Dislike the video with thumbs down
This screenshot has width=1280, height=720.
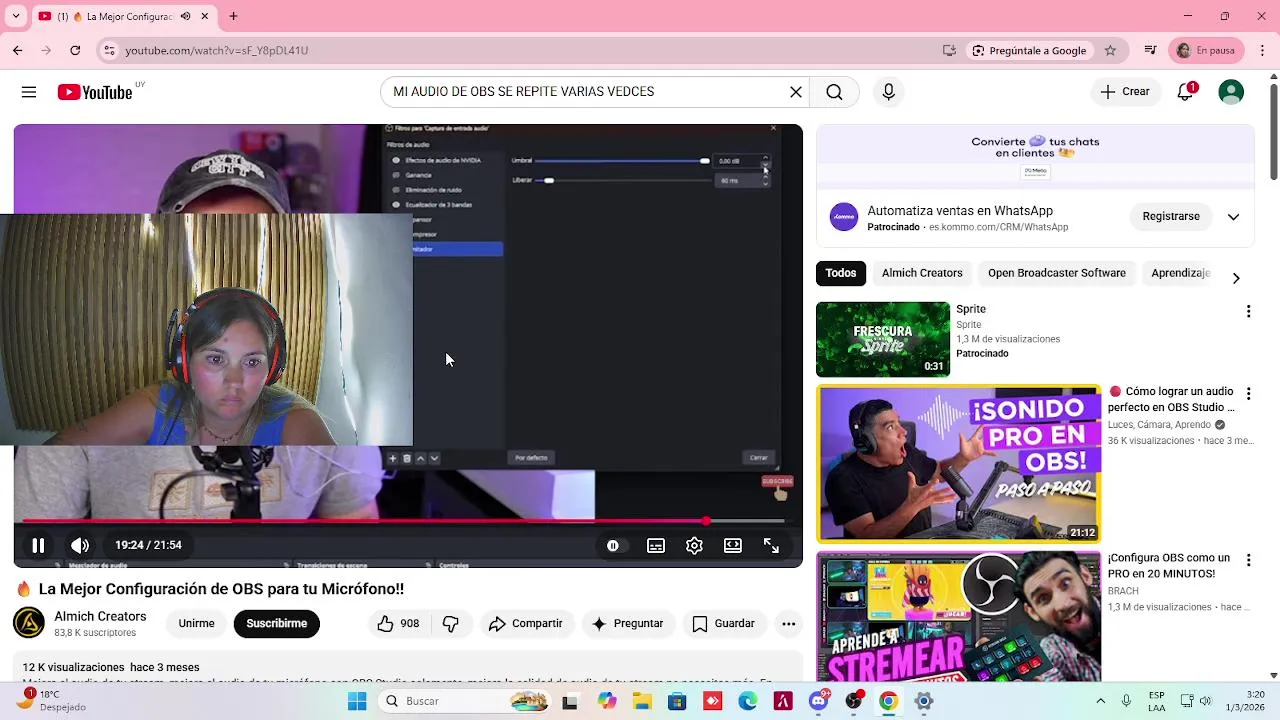click(x=451, y=623)
